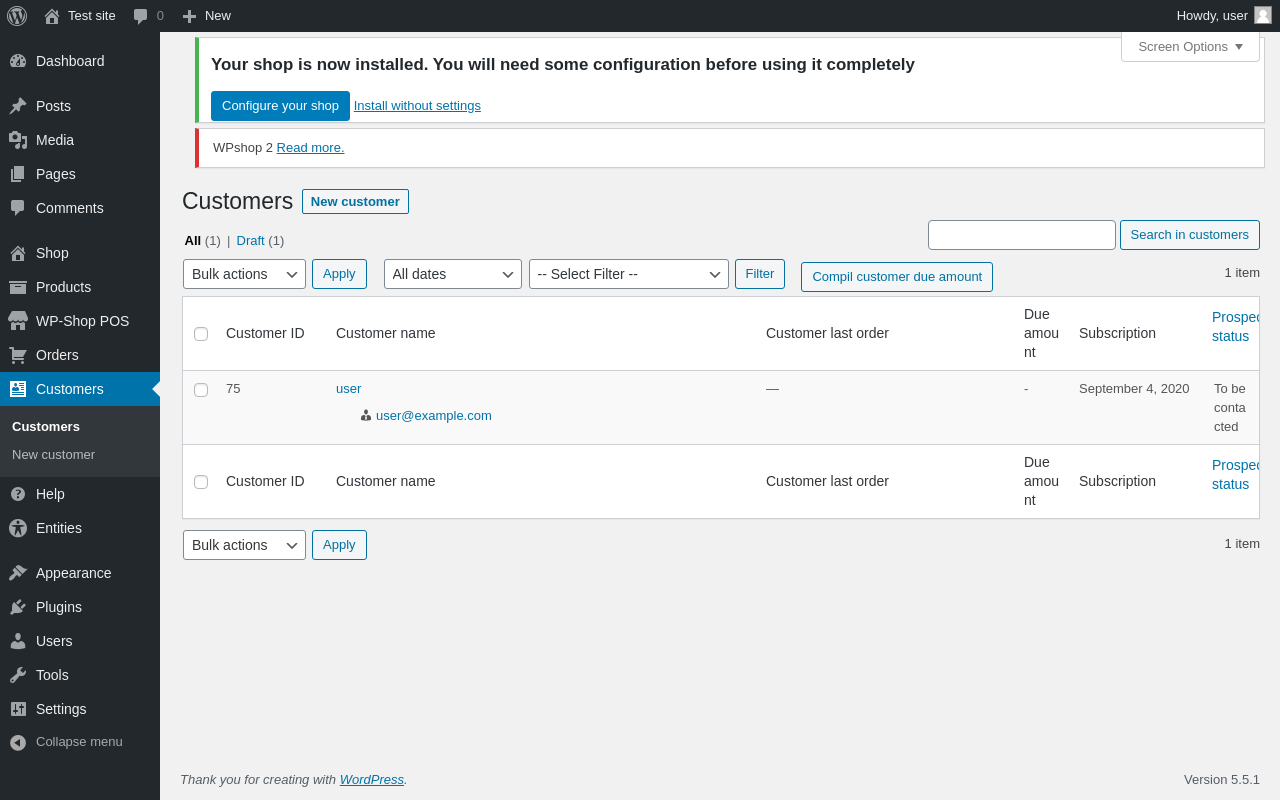This screenshot has width=1280, height=800.
Task: Open the All dates dropdown
Action: [453, 274]
